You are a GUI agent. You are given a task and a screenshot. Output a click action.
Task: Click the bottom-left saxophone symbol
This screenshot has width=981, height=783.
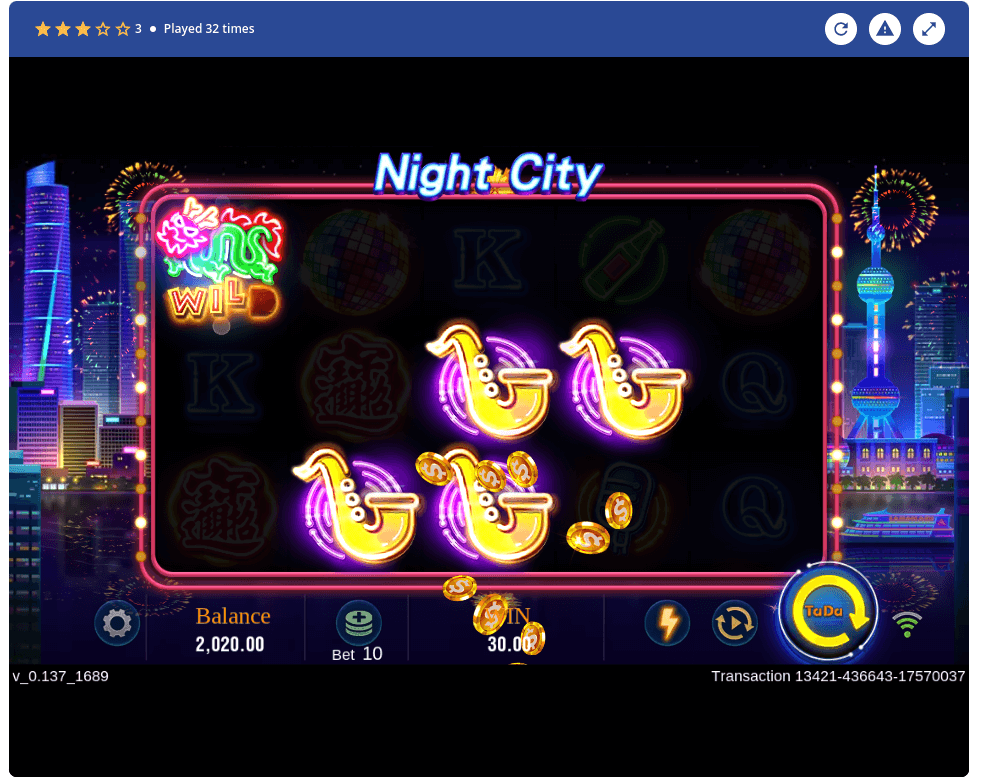pos(355,505)
